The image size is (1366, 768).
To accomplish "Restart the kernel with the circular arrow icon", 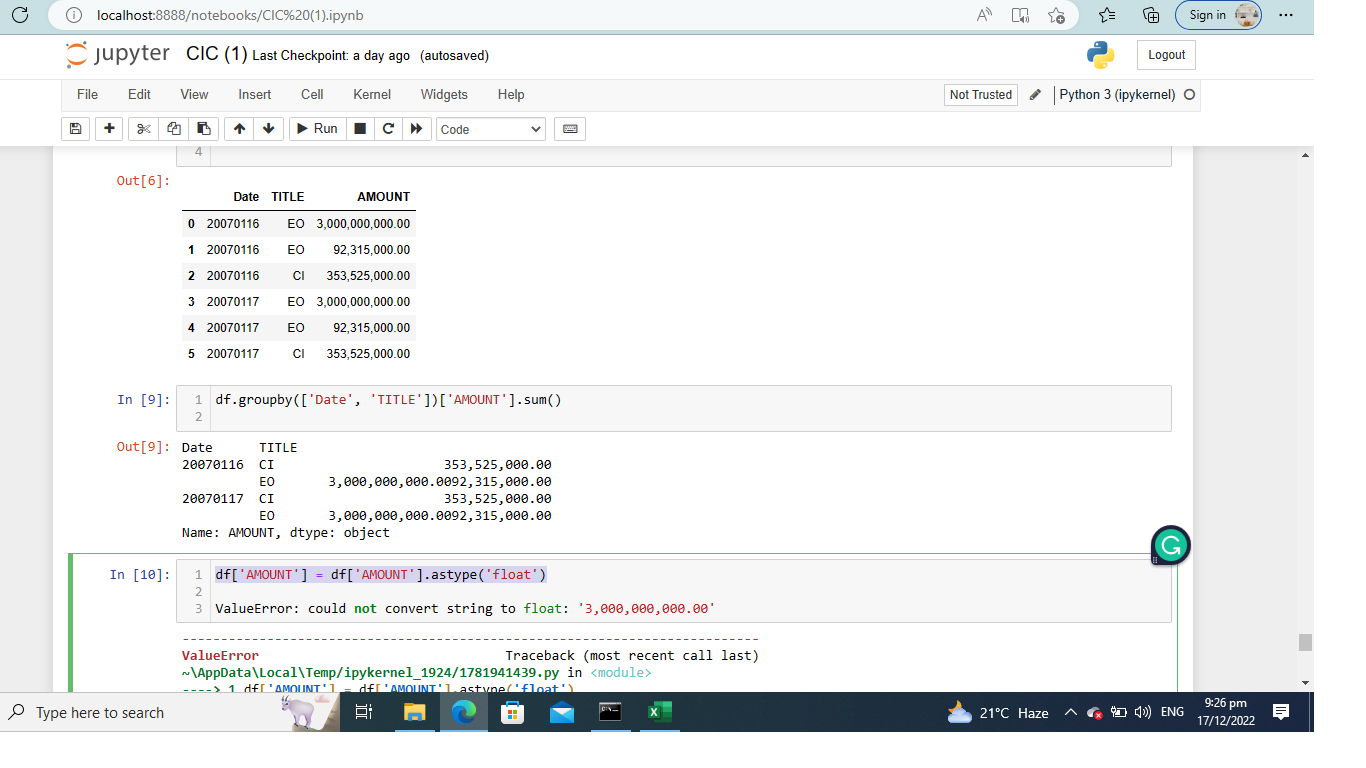I will coord(388,129).
